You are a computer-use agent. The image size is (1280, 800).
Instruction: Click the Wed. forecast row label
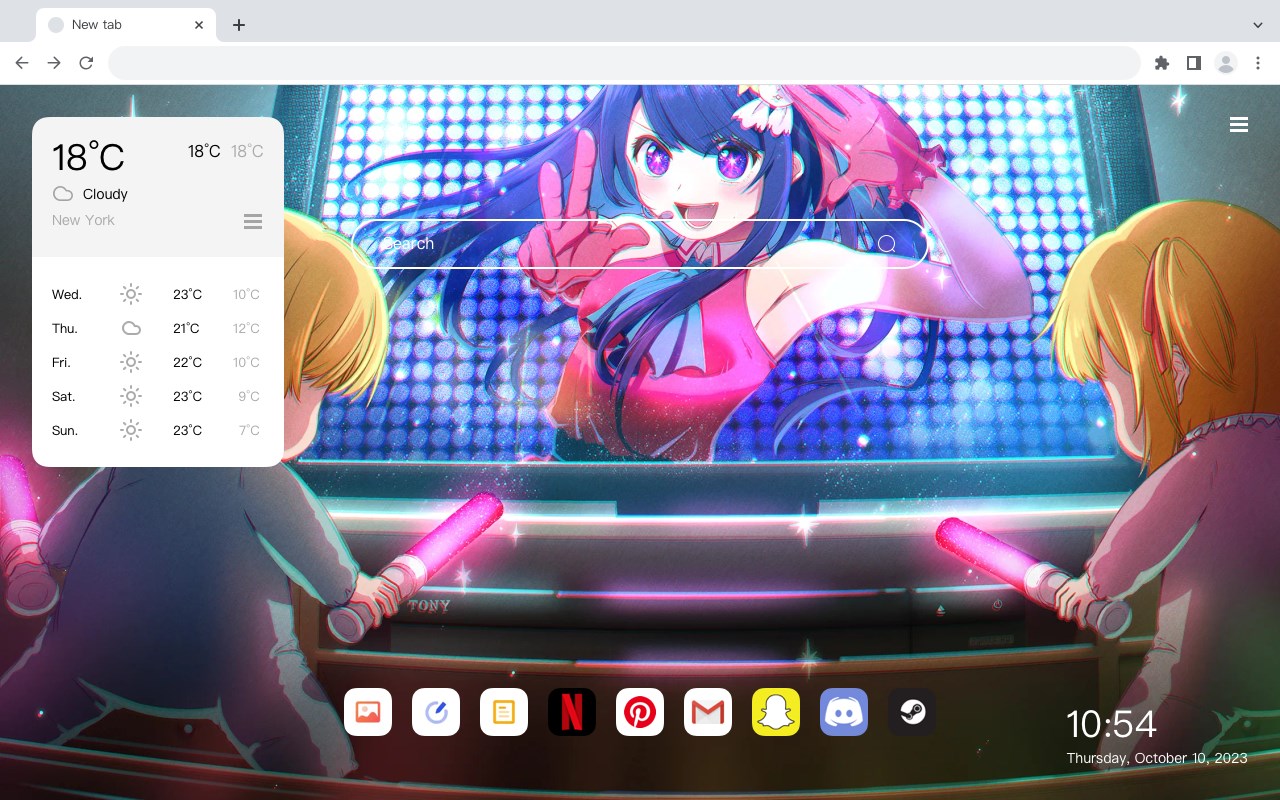(x=67, y=295)
